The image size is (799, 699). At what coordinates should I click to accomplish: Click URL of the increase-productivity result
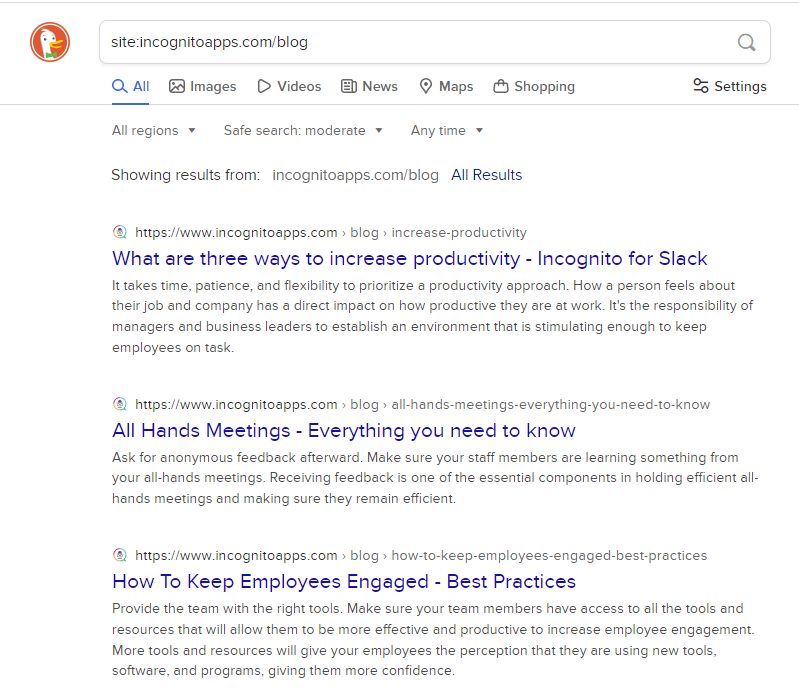point(331,232)
